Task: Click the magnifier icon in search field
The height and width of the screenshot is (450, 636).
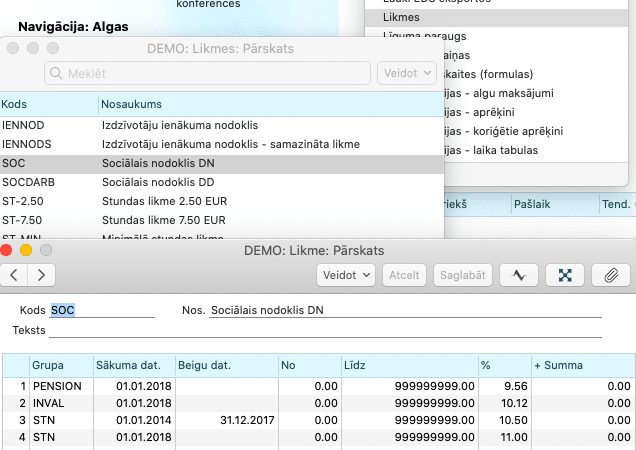Action: (x=57, y=73)
